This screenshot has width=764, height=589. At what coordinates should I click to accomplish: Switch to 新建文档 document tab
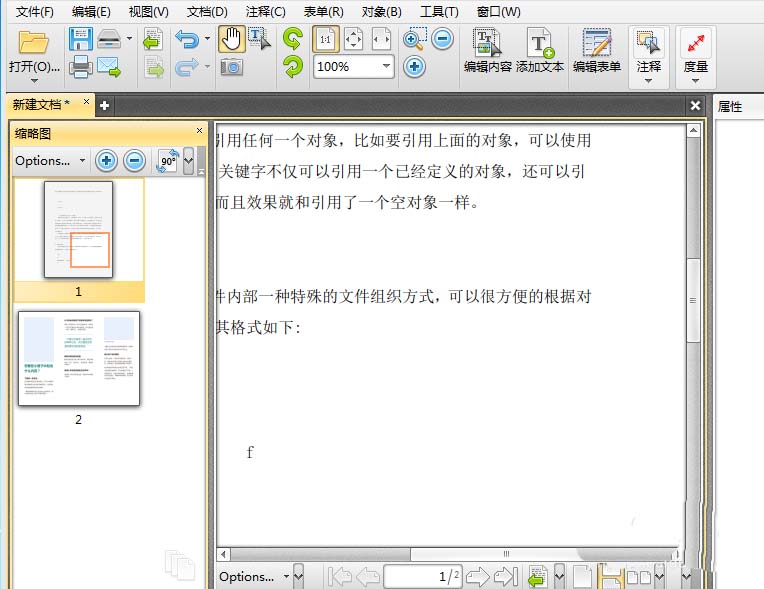click(x=40, y=104)
